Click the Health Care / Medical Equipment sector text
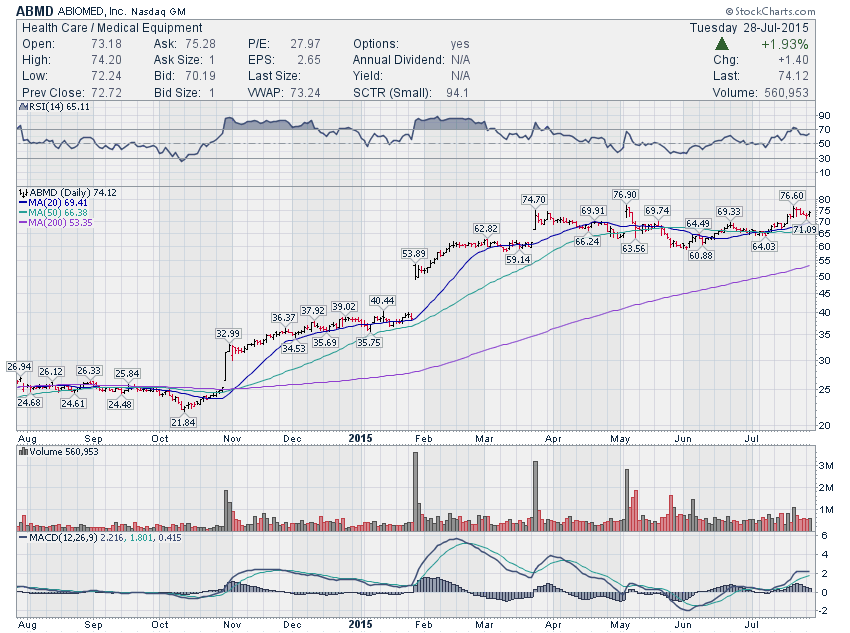 click(112, 28)
